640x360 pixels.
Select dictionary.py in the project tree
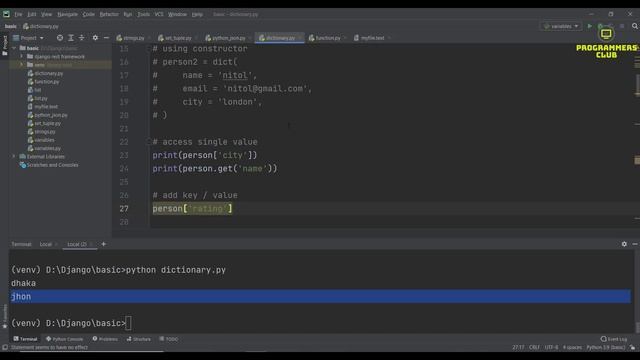[45, 73]
